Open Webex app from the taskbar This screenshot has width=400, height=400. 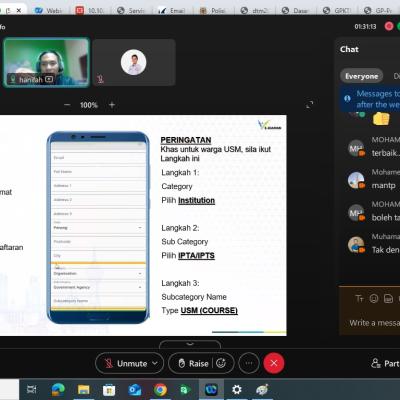211,389
